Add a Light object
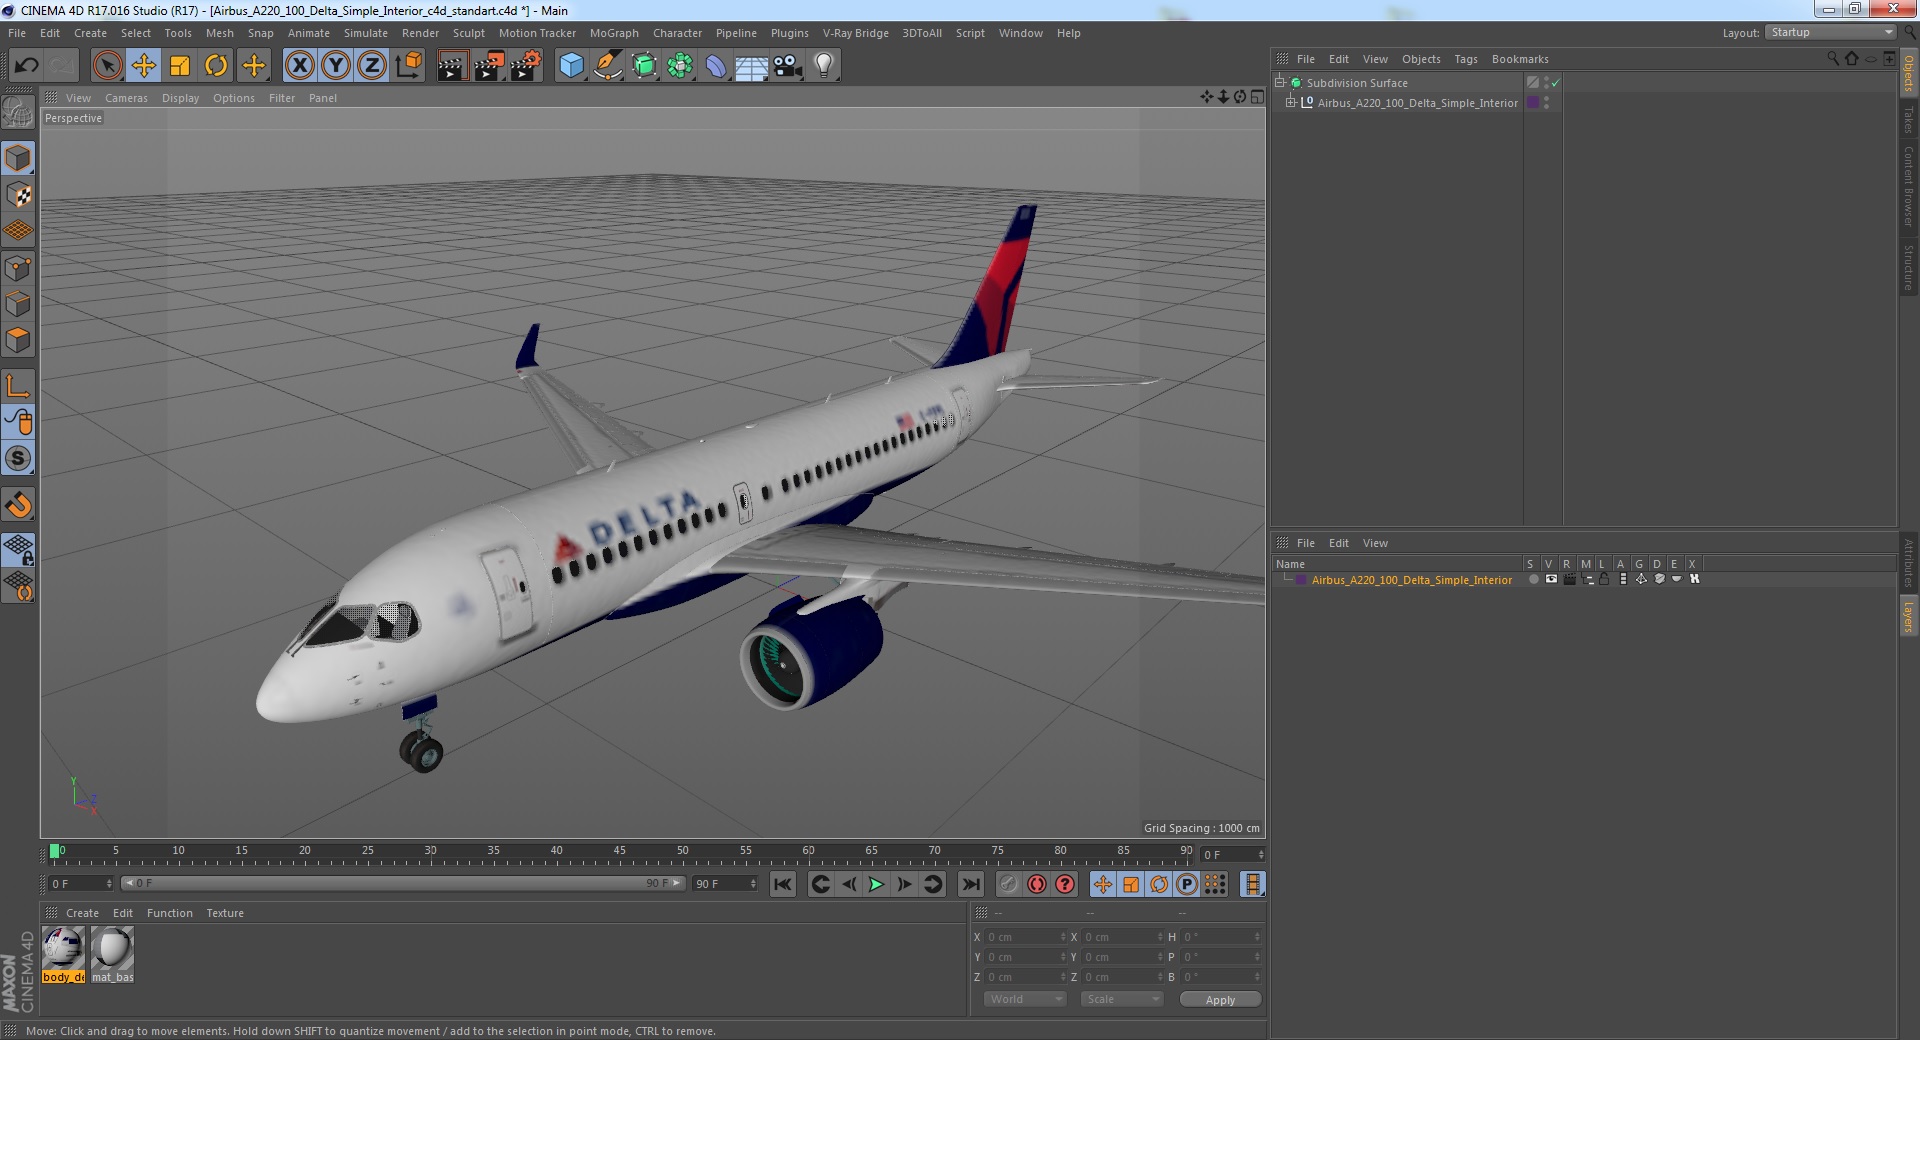 point(824,66)
